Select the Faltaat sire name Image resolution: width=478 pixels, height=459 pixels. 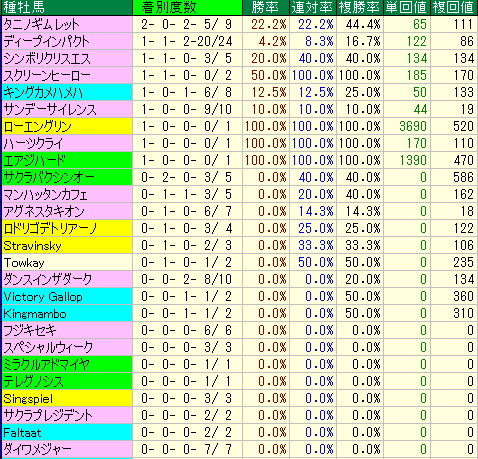[22, 433]
